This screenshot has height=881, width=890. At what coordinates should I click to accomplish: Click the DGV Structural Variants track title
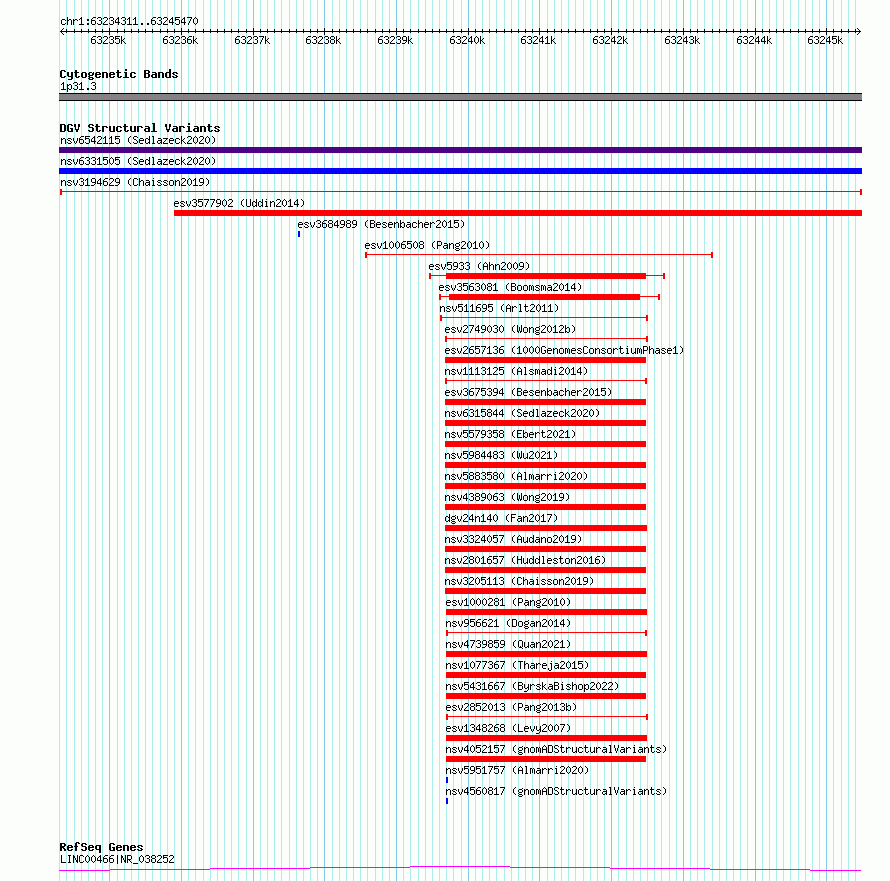coord(140,128)
